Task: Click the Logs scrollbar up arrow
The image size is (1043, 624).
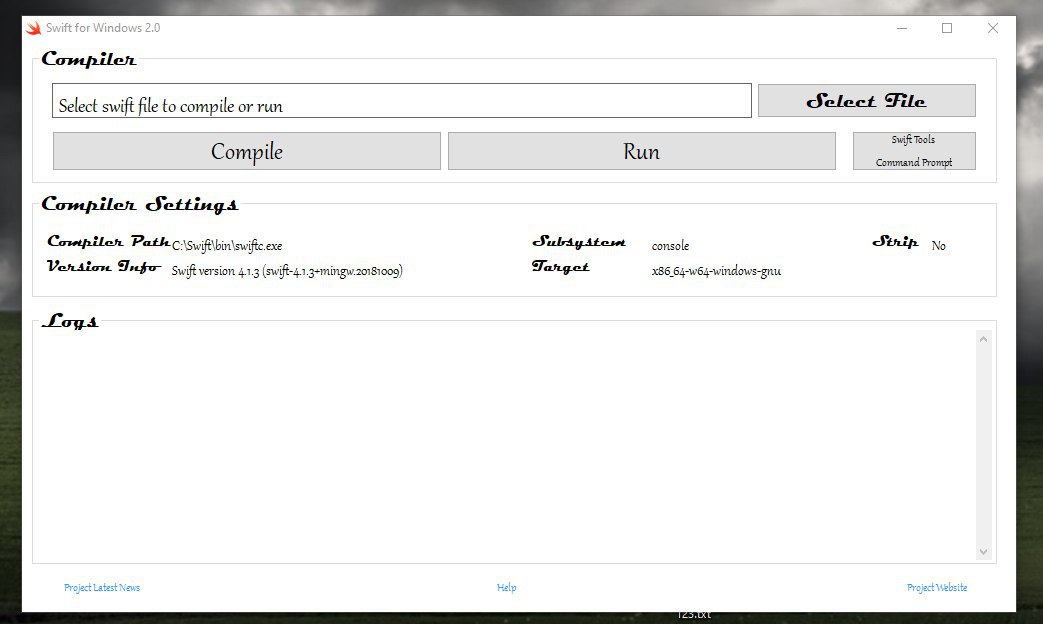Action: (x=983, y=339)
